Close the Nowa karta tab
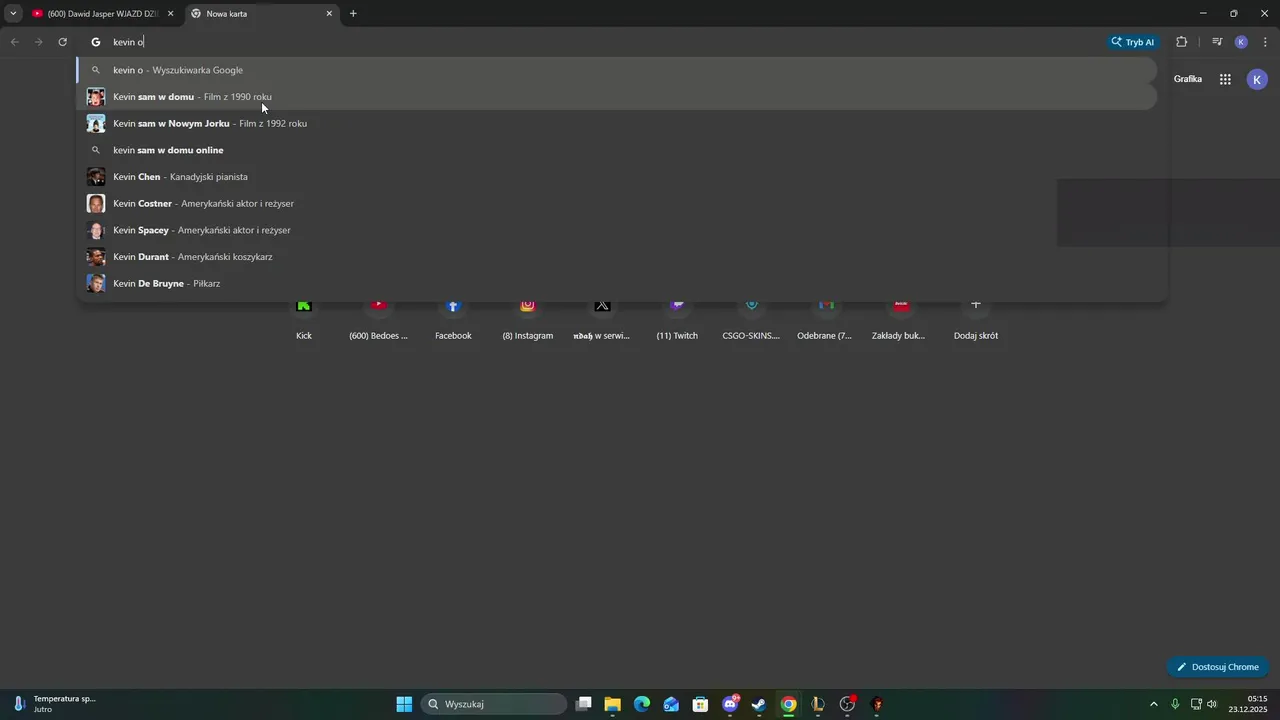The height and width of the screenshot is (720, 1280). [x=329, y=14]
